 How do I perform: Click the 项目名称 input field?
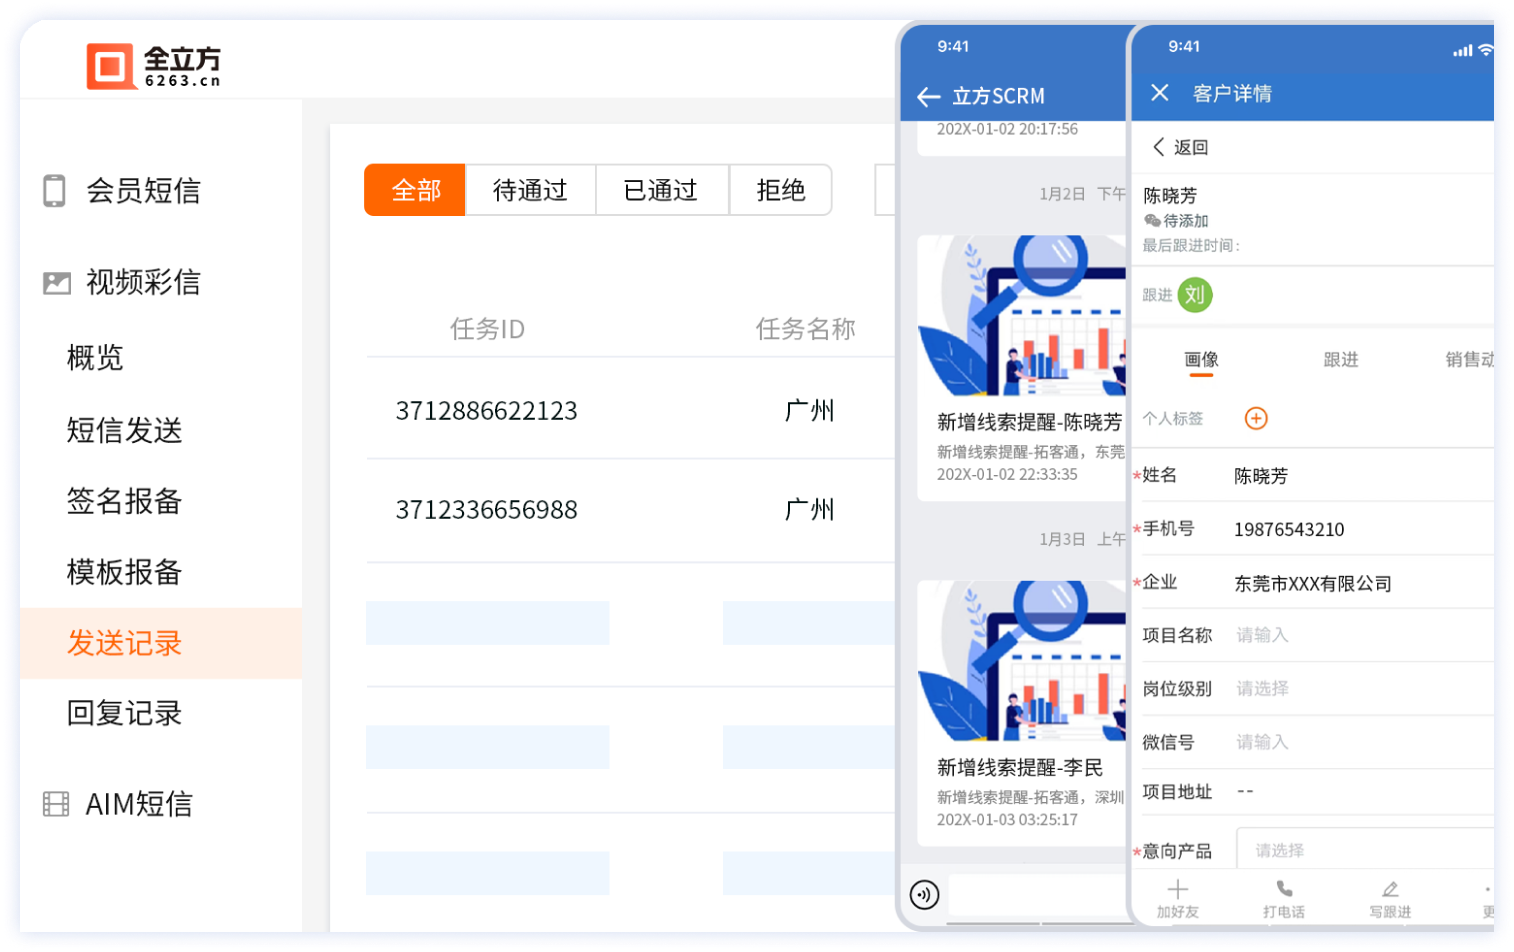[1360, 635]
